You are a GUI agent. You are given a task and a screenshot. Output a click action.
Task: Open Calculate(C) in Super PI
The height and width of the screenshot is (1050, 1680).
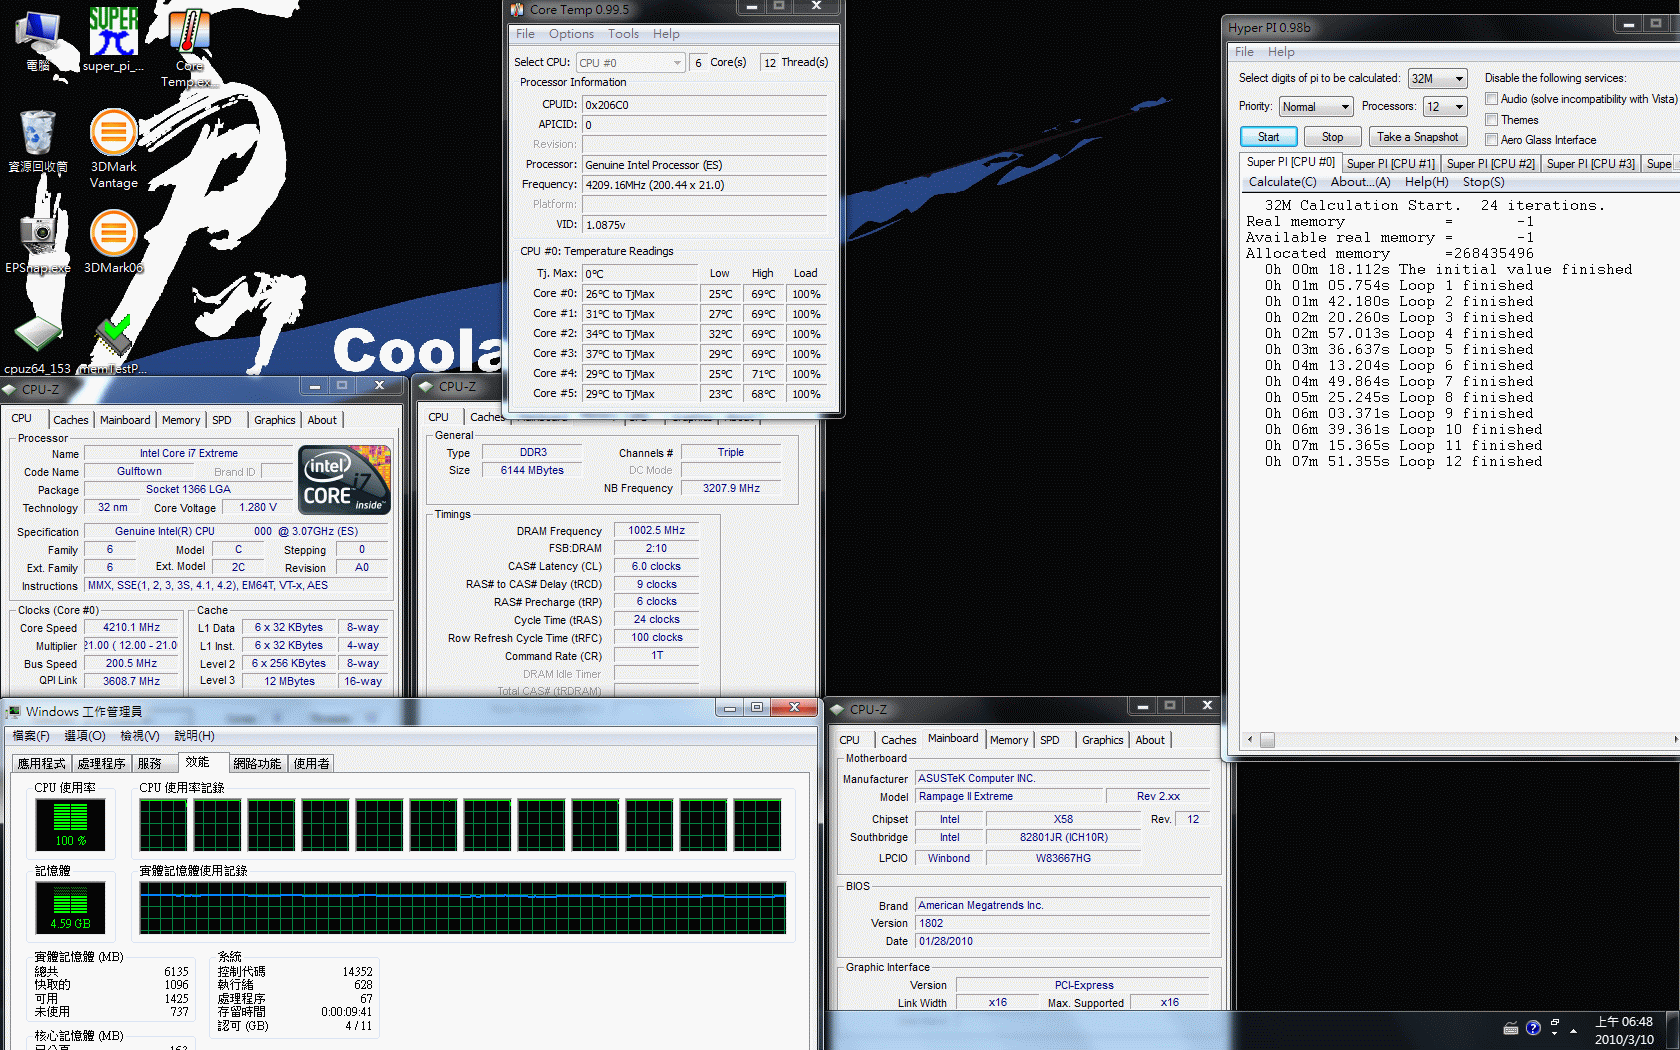tap(1282, 182)
